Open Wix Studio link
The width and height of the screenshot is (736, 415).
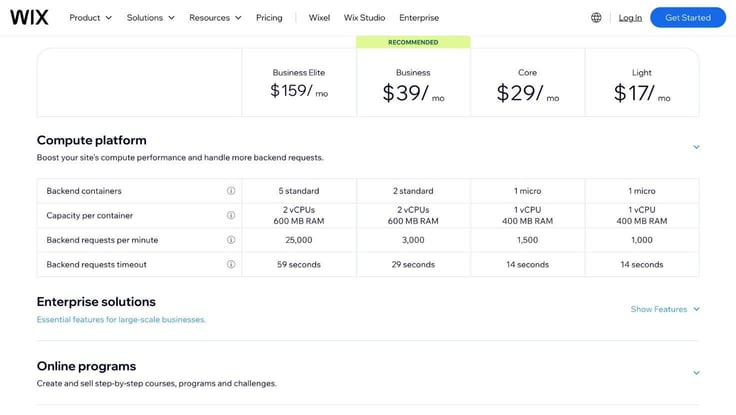click(364, 17)
